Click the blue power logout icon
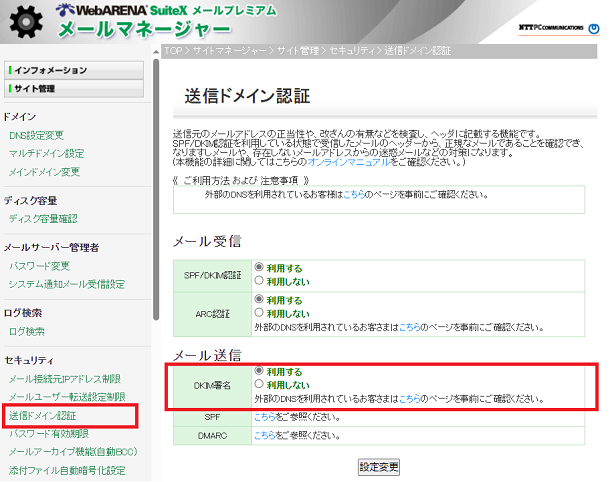This screenshot has height=482, width=614. point(594,29)
